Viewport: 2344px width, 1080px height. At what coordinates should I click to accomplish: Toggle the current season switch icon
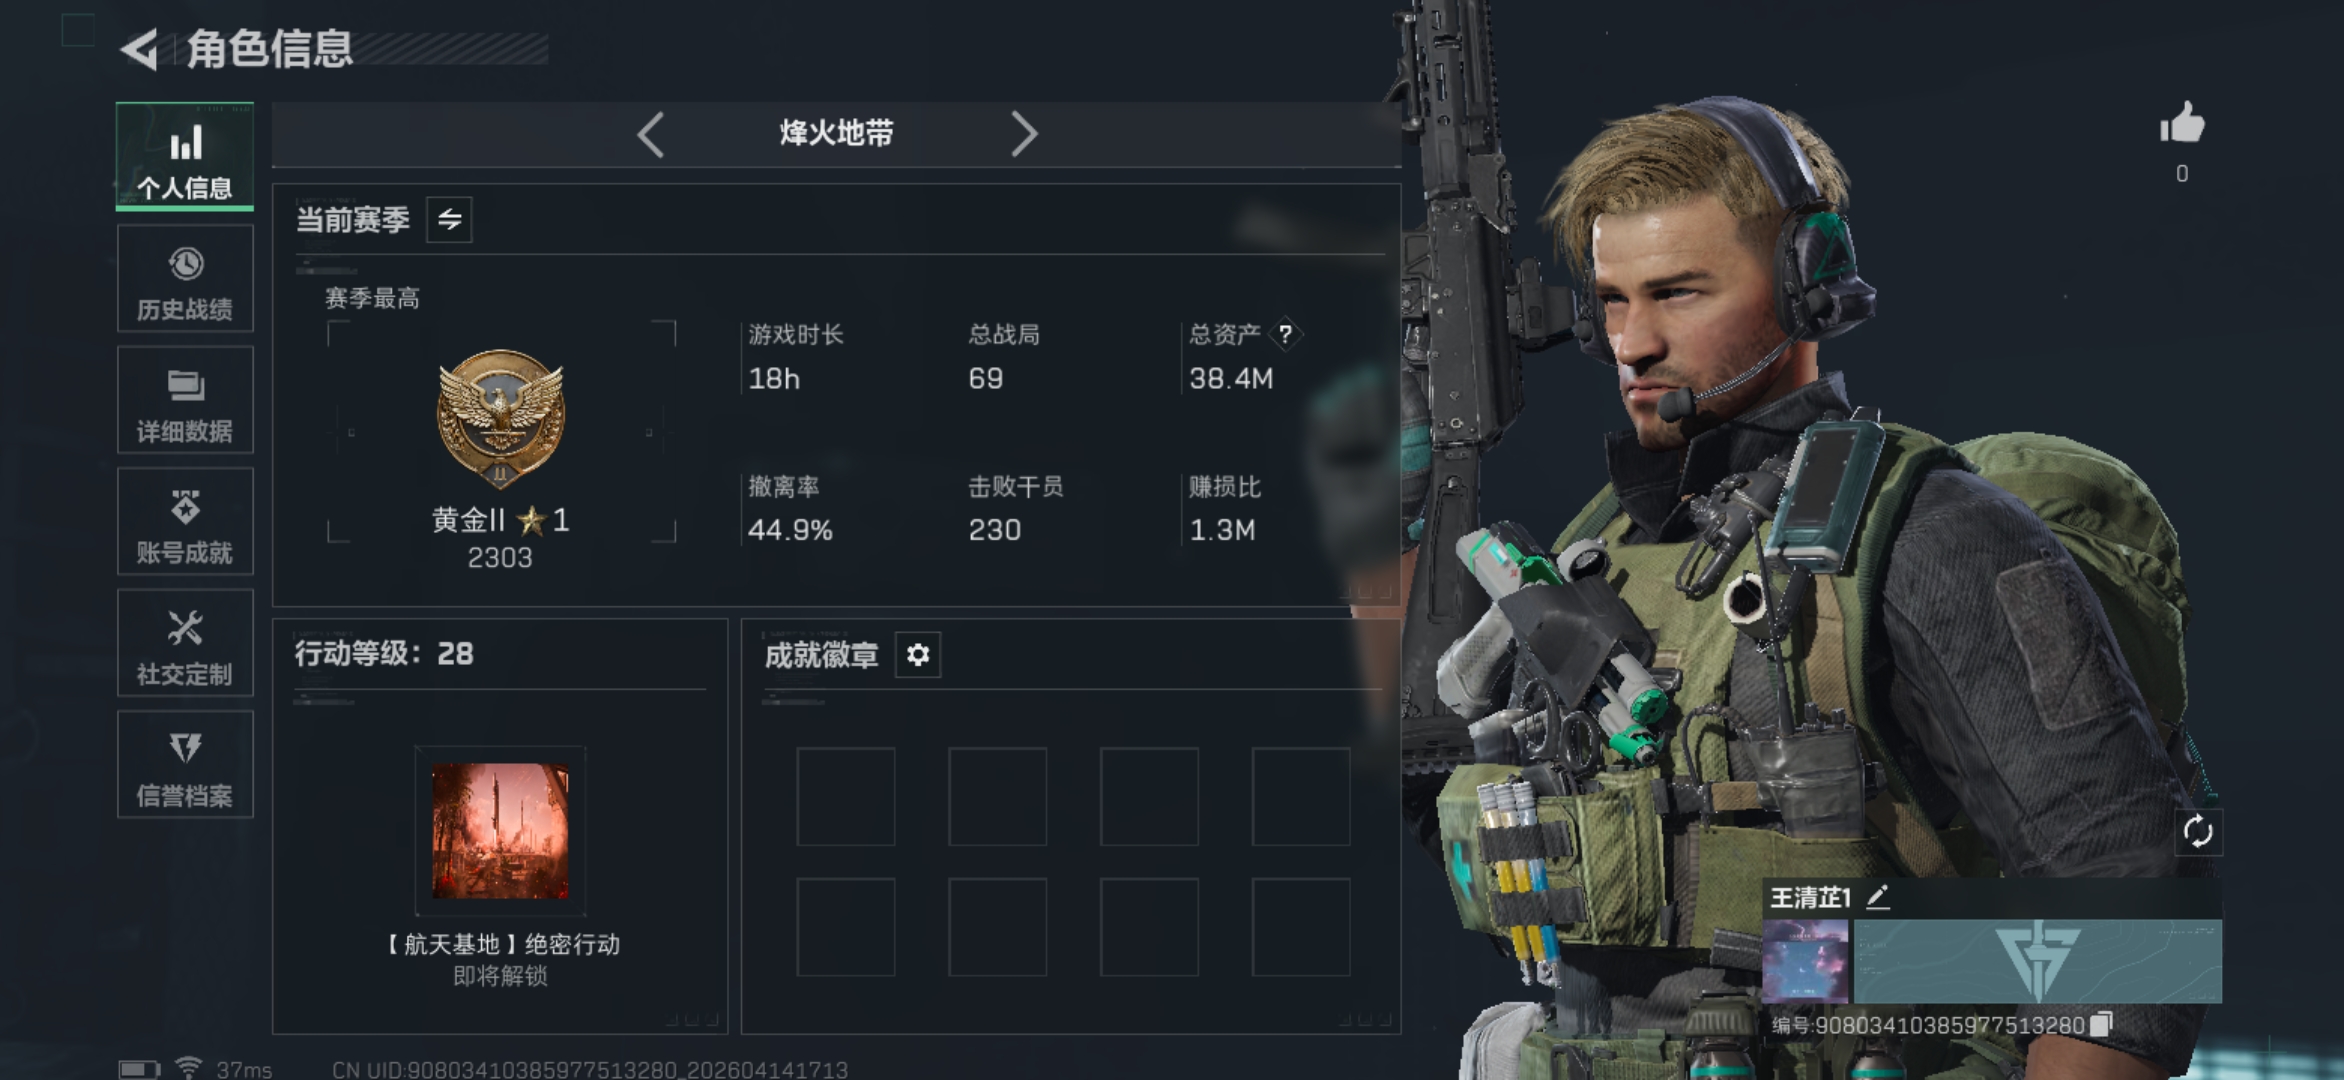(x=449, y=219)
